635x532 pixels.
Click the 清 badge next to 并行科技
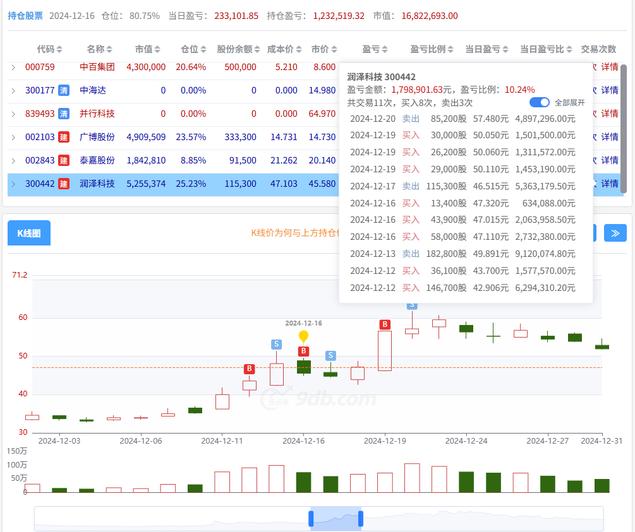pyautogui.click(x=63, y=114)
